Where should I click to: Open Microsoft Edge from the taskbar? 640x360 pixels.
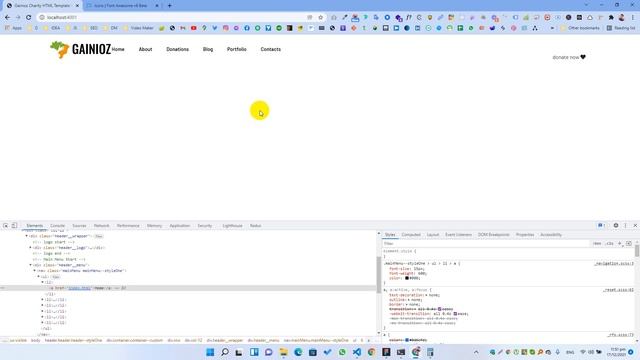(x=298, y=352)
